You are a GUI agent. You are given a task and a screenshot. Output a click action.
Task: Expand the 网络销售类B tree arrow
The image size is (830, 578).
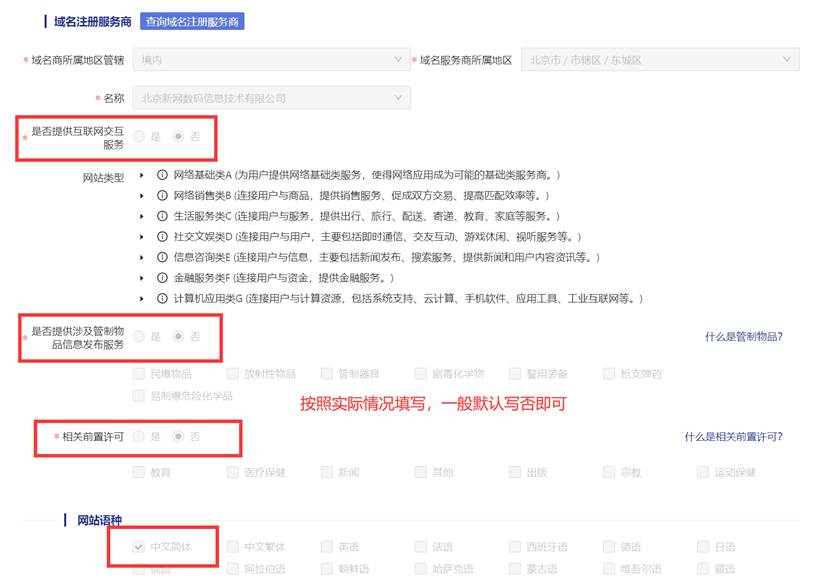[x=141, y=195]
